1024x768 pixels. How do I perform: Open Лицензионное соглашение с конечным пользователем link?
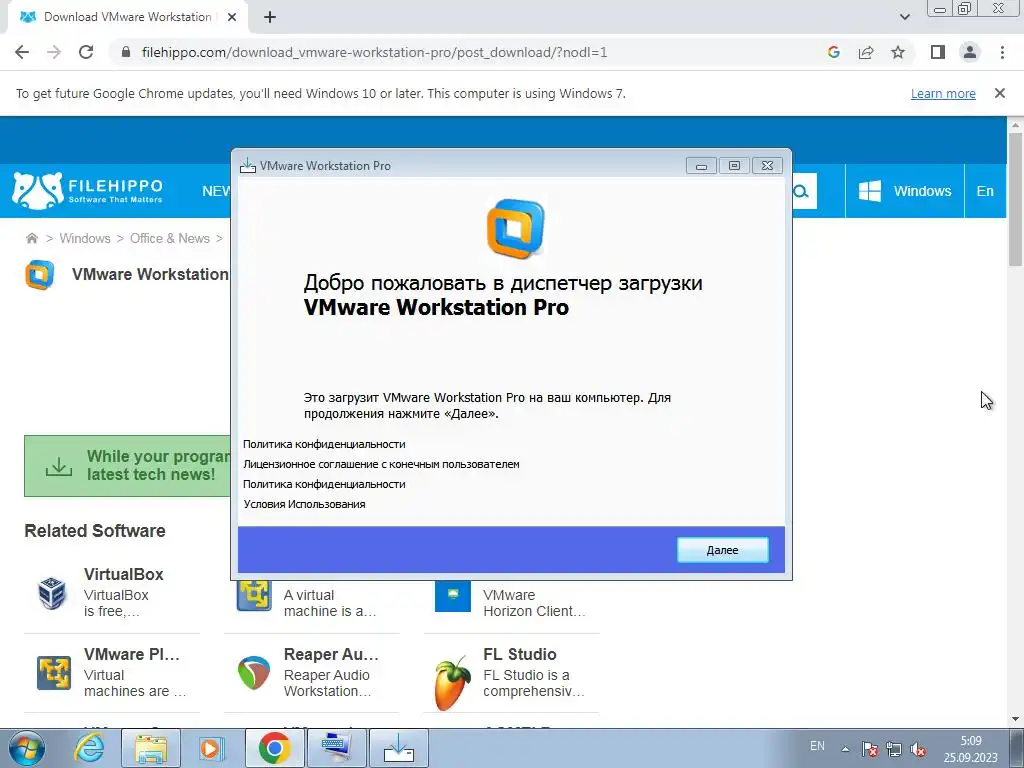click(x=381, y=464)
